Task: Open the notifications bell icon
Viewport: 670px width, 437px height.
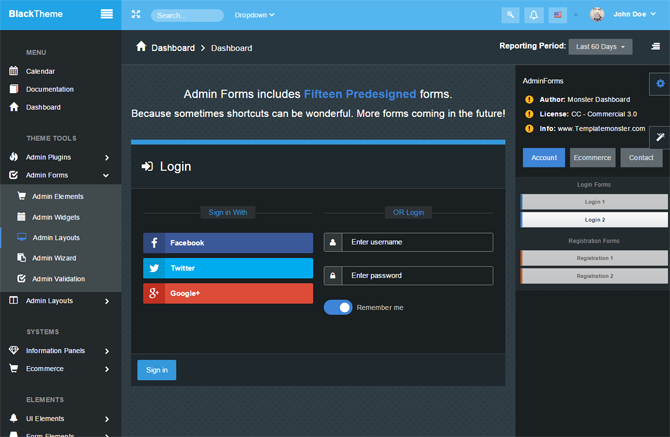Action: coord(534,15)
